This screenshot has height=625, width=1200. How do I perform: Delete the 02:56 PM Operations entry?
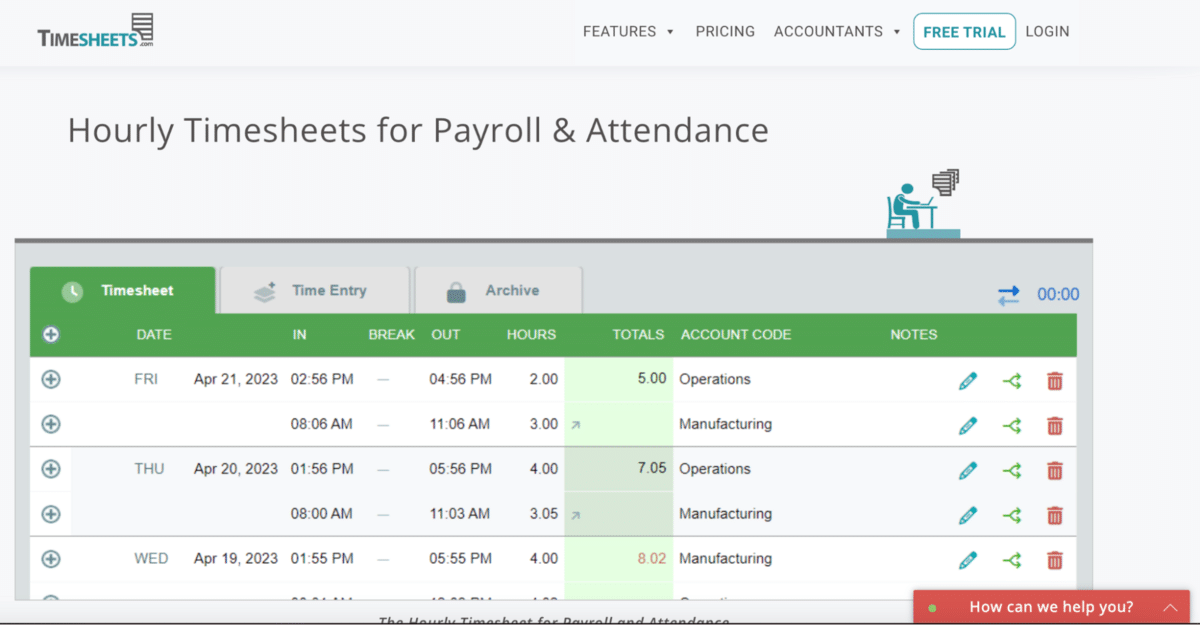1054,380
